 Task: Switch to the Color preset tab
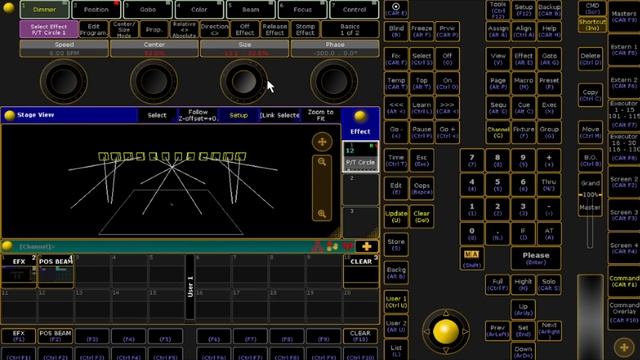199,10
